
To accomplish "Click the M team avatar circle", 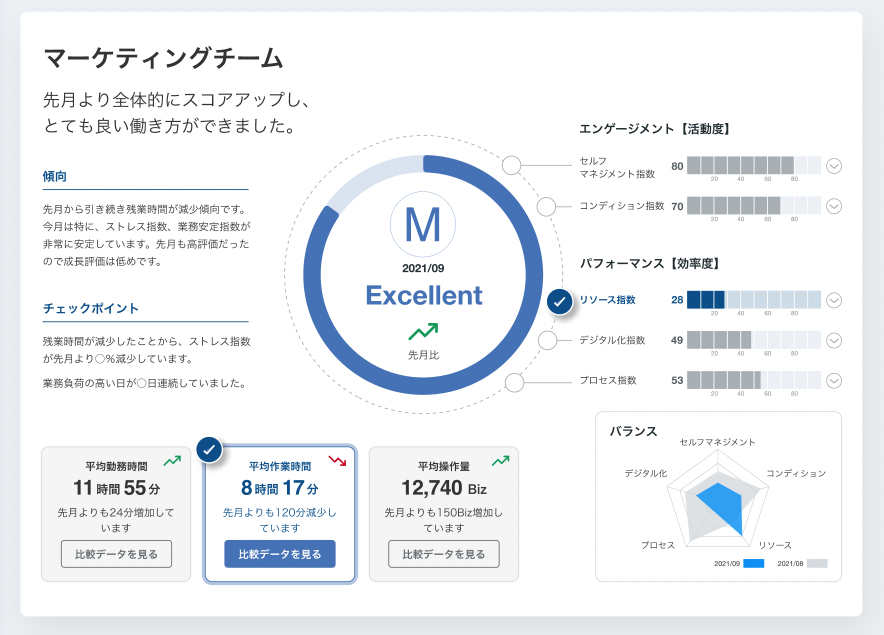I will (x=423, y=225).
